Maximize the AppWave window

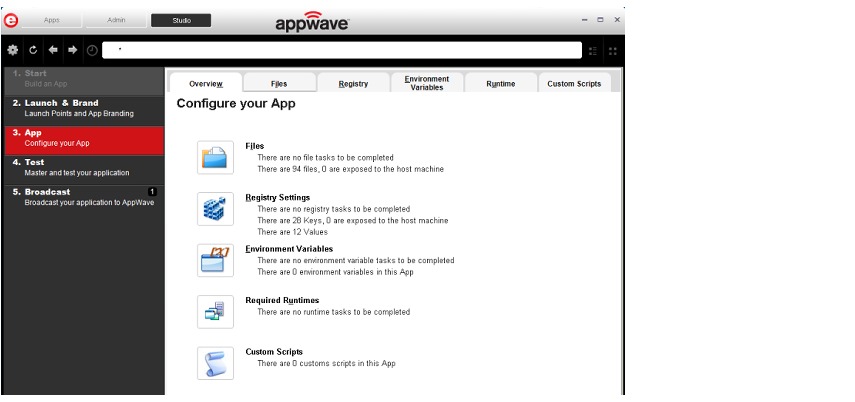(x=600, y=20)
